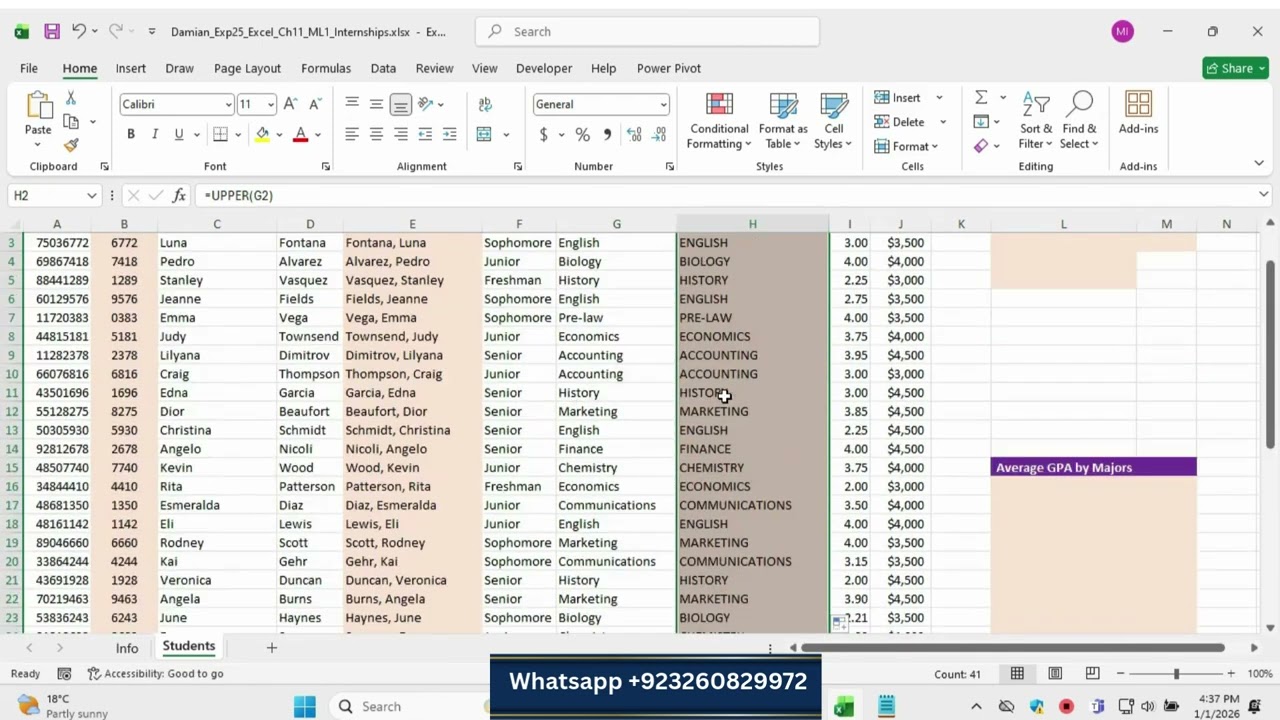Apply the Borders icon
The image size is (1280, 720).
point(221,134)
